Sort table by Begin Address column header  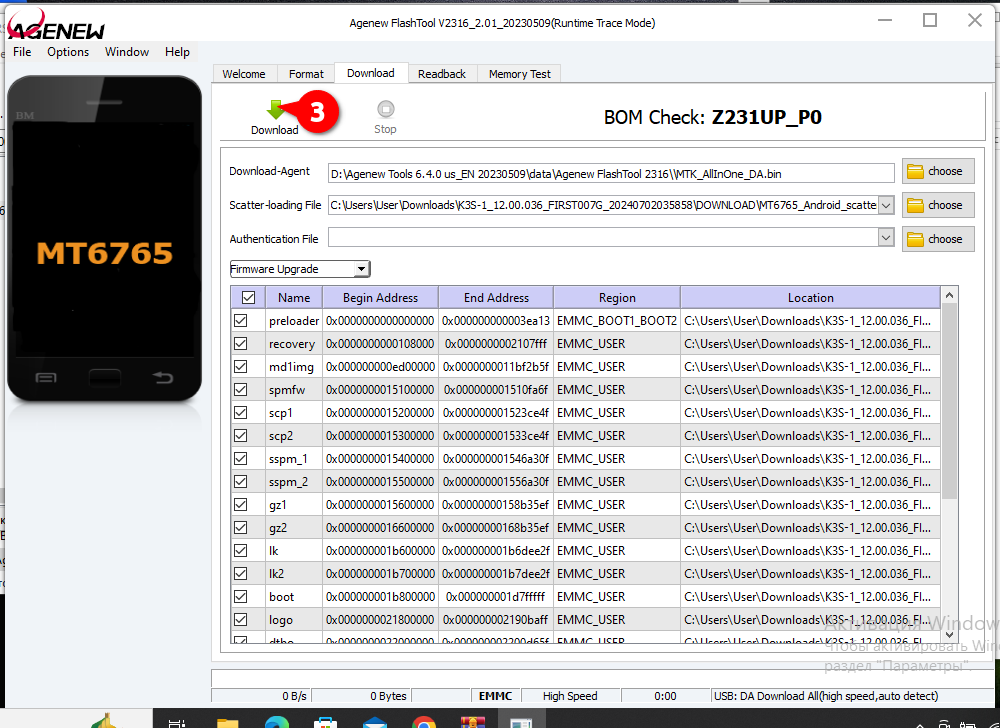(x=381, y=297)
